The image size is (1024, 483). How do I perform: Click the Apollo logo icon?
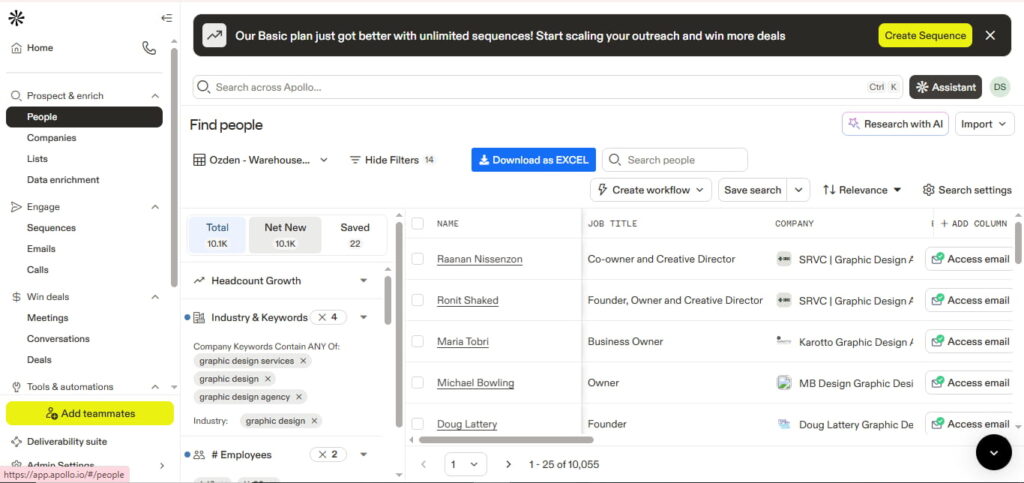pyautogui.click(x=16, y=18)
